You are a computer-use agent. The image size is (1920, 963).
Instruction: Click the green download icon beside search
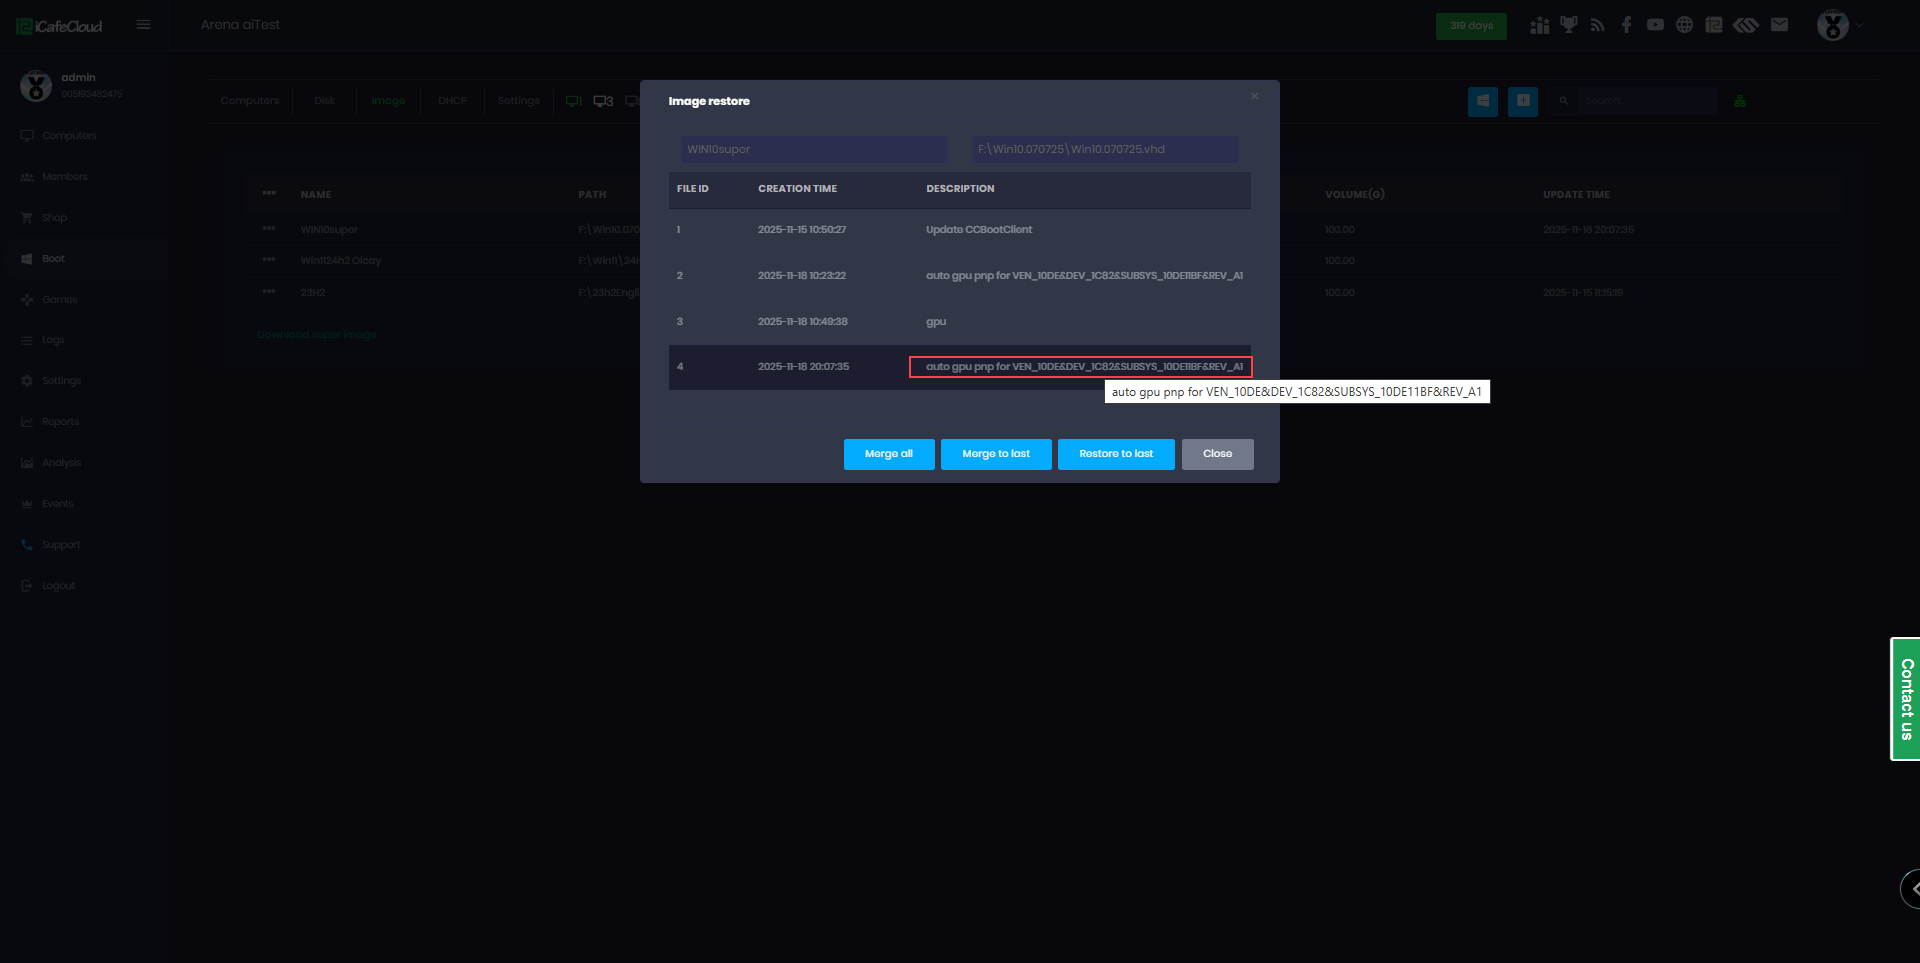(1740, 100)
